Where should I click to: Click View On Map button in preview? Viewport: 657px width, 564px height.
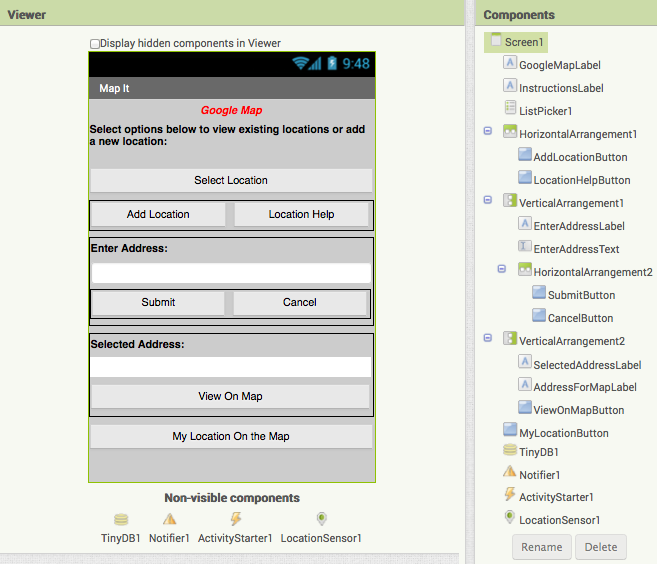230,396
